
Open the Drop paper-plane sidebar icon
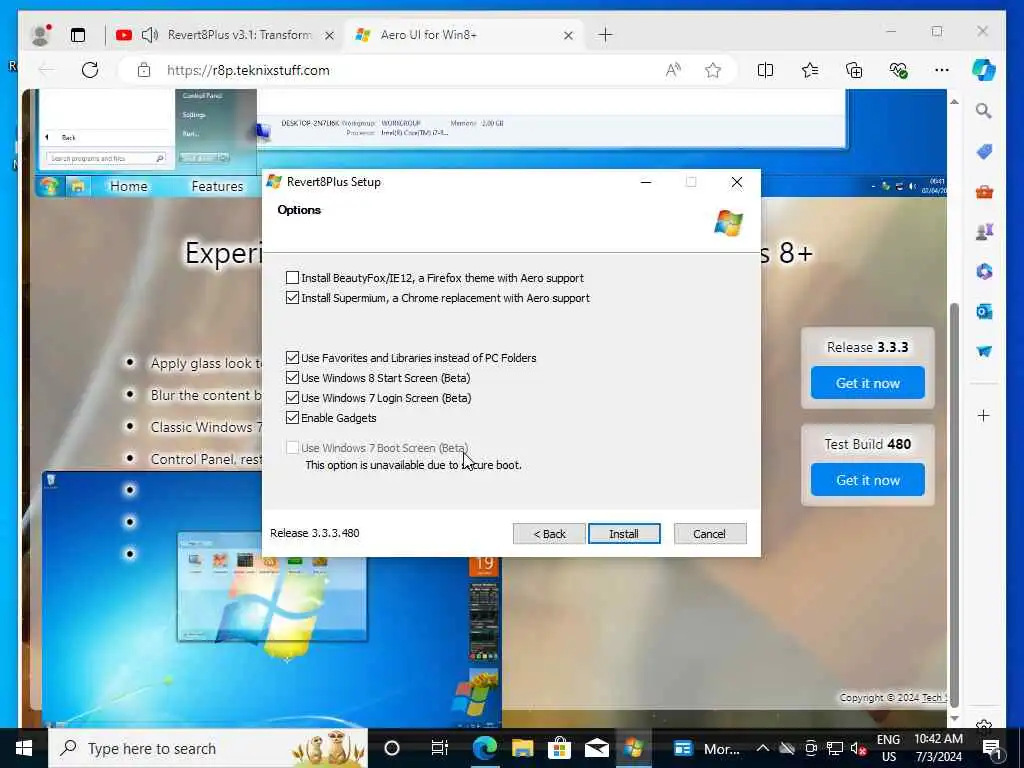[984, 351]
